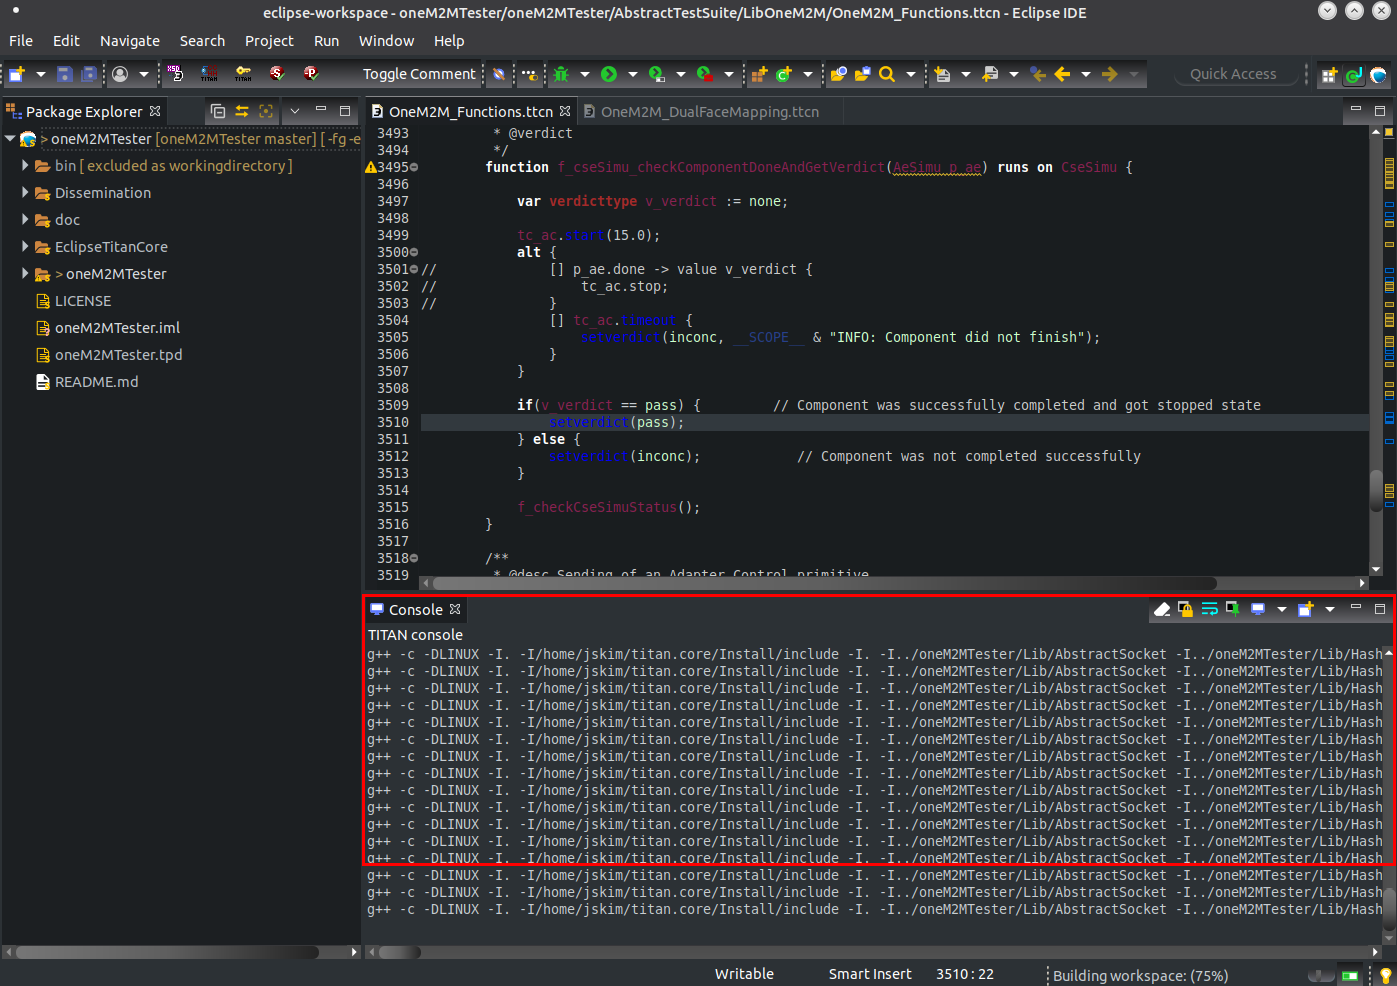Click the Previous Annotation toolbar icon
The image size is (1397, 986).
tap(990, 74)
